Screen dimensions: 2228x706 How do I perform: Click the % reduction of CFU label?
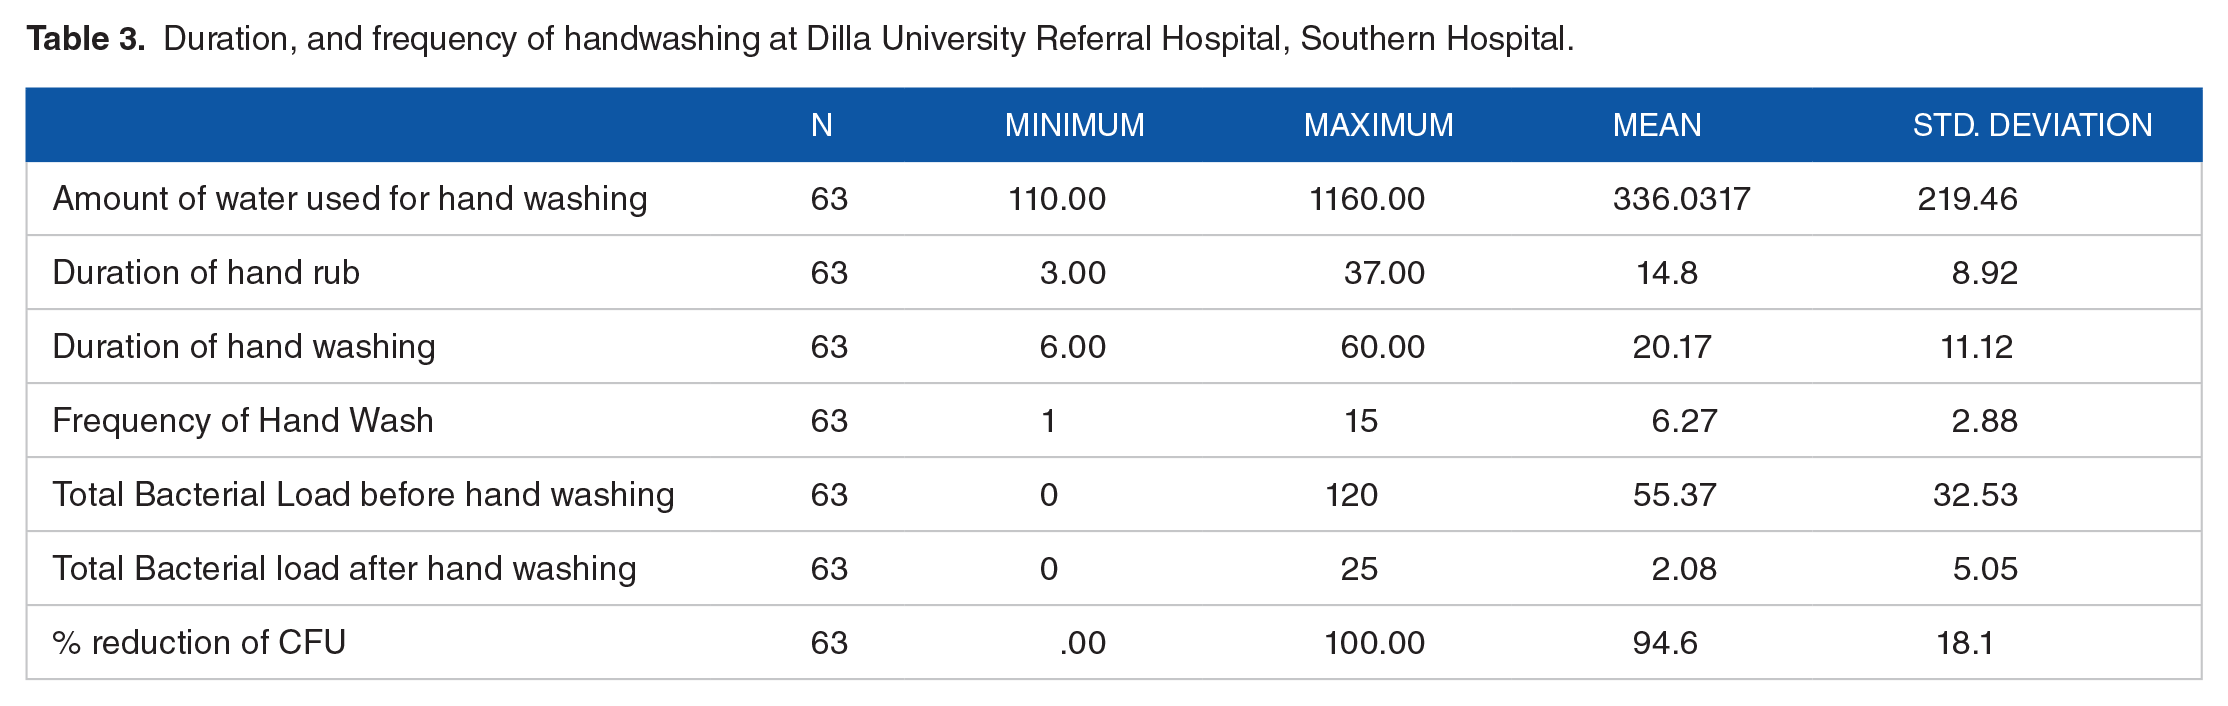pos(200,642)
